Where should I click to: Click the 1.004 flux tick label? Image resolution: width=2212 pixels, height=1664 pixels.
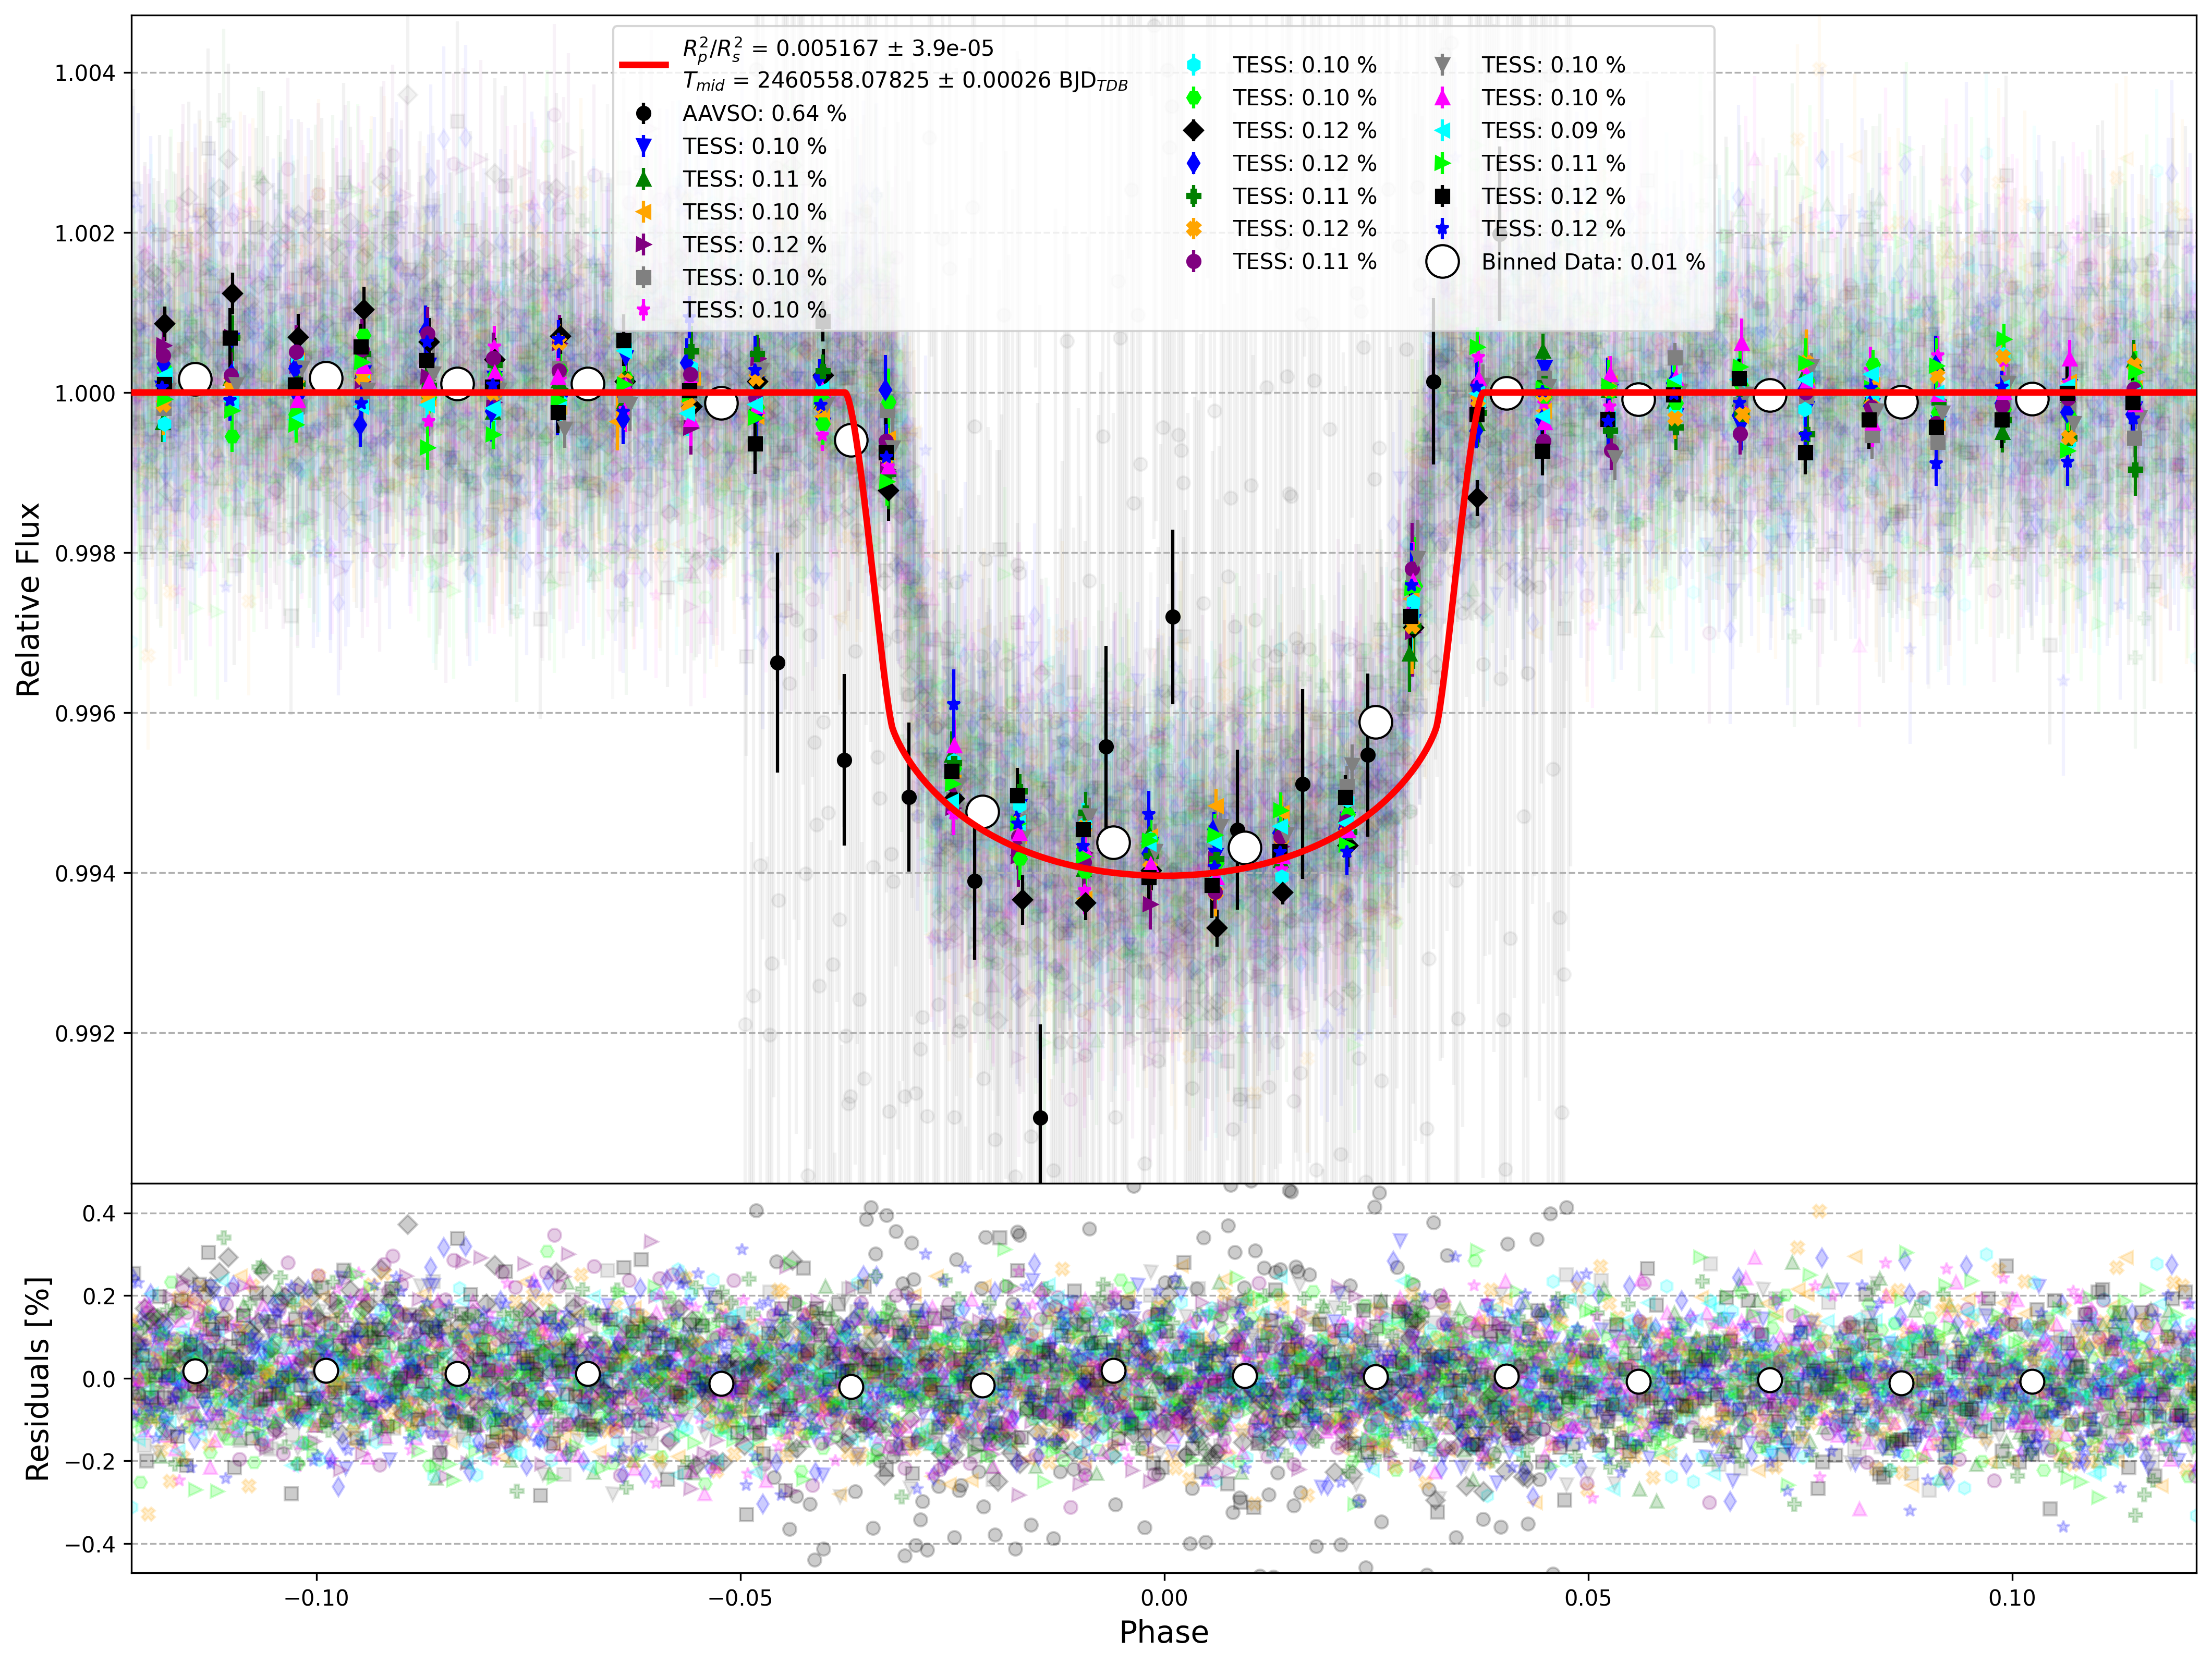85,73
